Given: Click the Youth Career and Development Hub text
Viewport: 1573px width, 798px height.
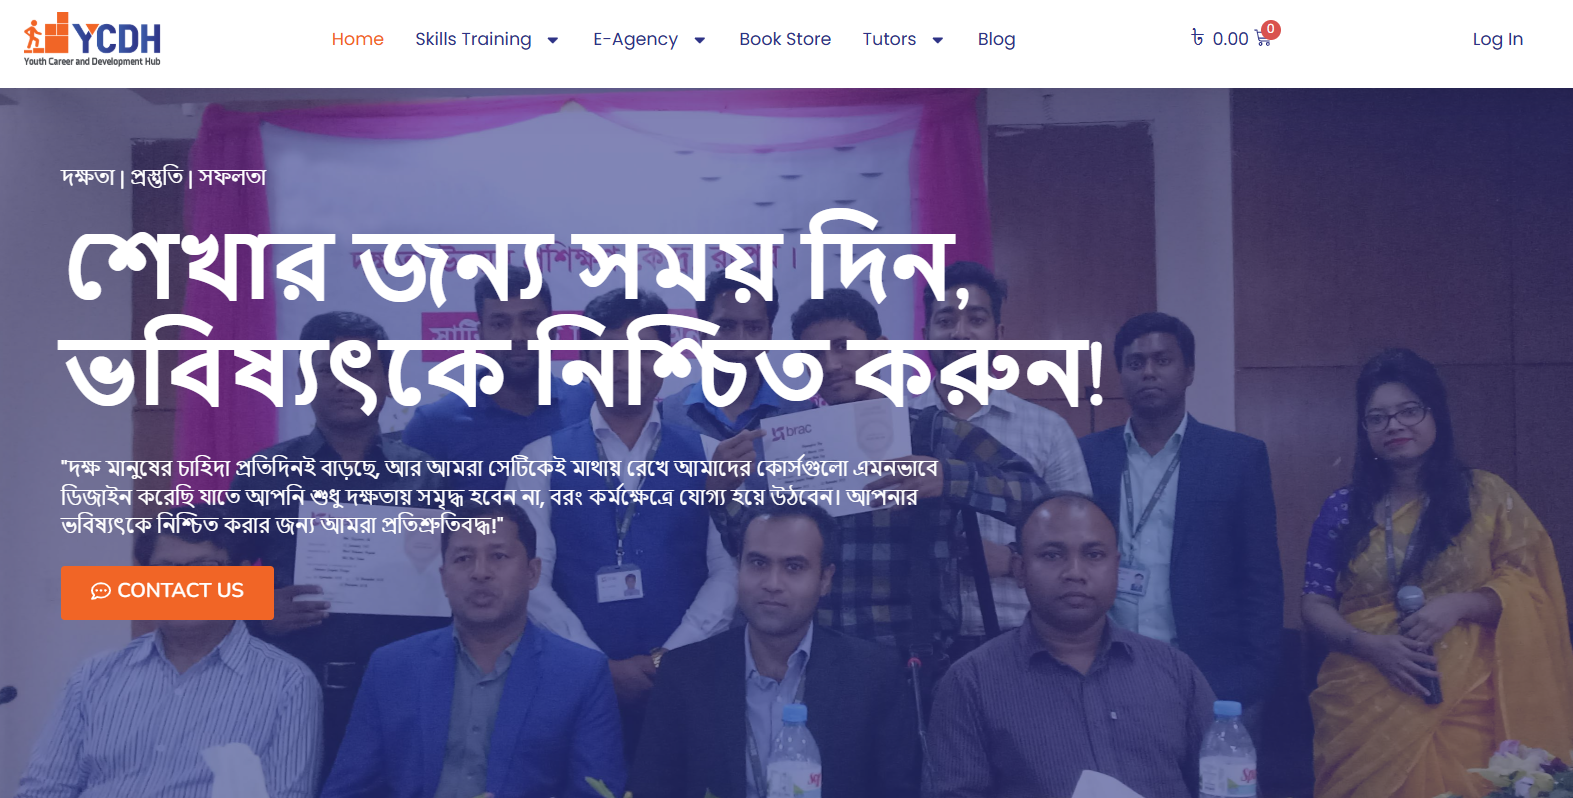Looking at the screenshot, I should pos(92,61).
